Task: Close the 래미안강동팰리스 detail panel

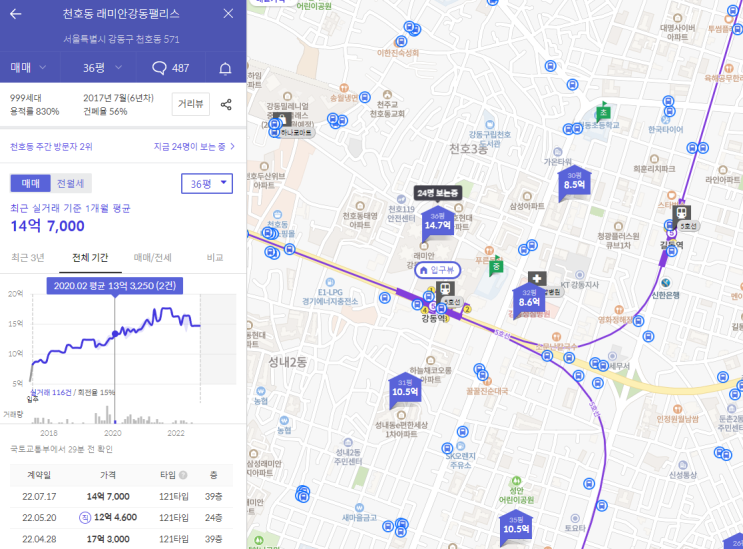Action: pos(228,14)
